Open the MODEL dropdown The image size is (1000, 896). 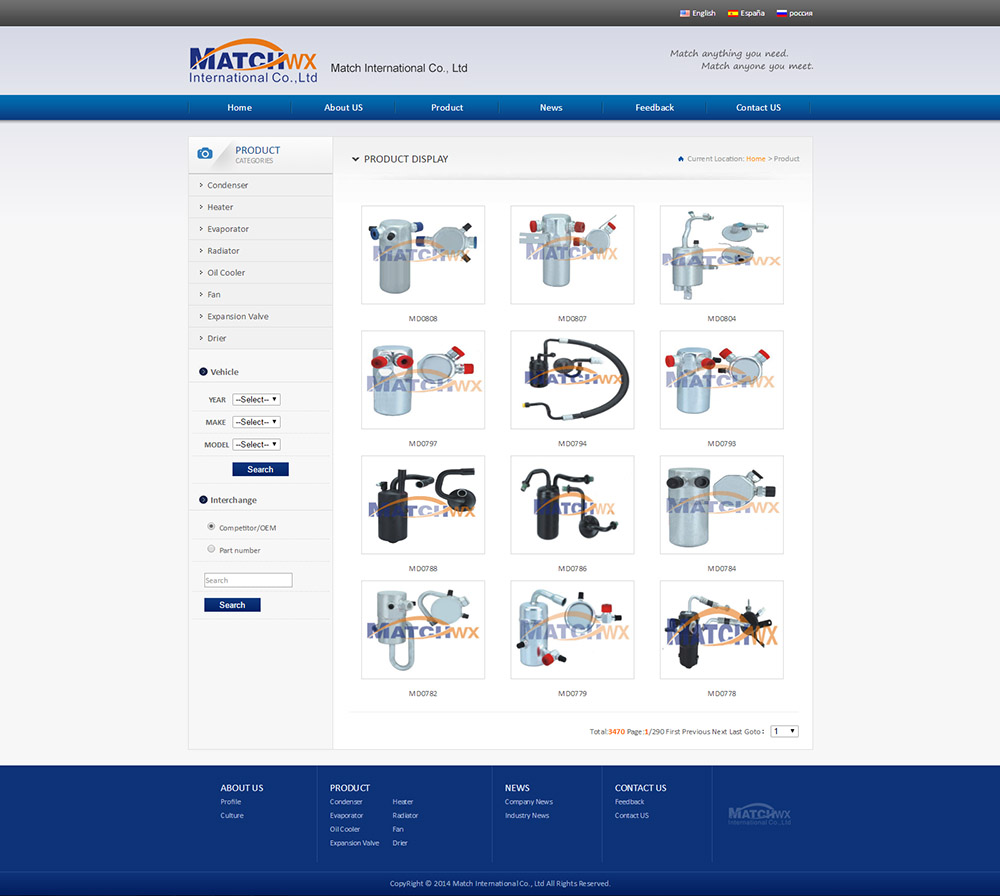(256, 444)
